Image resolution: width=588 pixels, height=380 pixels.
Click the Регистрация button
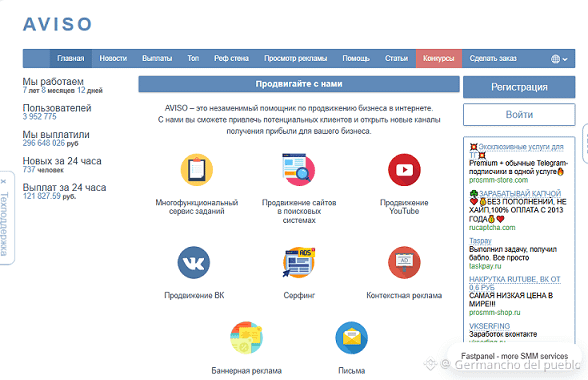519,87
